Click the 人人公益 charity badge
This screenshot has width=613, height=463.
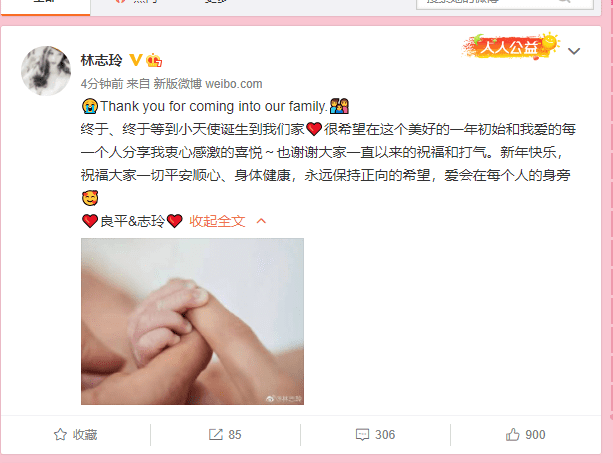pyautogui.click(x=511, y=47)
